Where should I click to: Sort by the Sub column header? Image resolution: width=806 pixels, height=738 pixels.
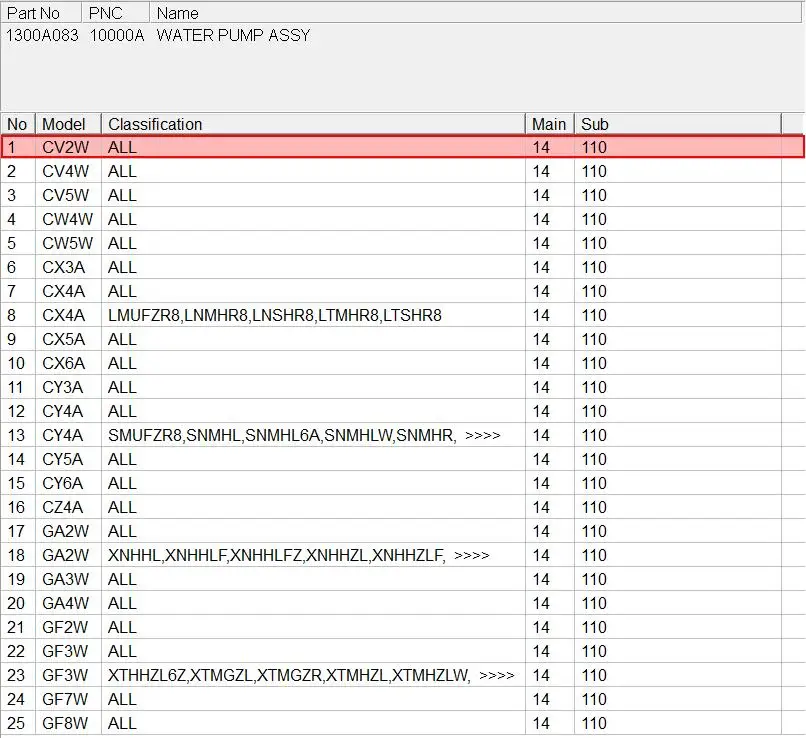[677, 124]
